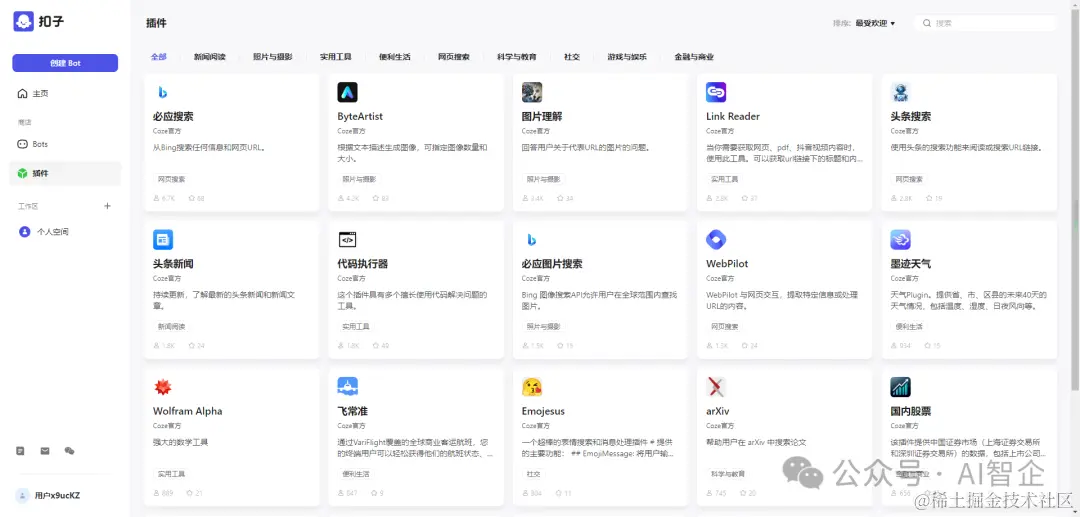Open the 头条新闻 plugin icon
The width and height of the screenshot is (1080, 517).
click(163, 240)
